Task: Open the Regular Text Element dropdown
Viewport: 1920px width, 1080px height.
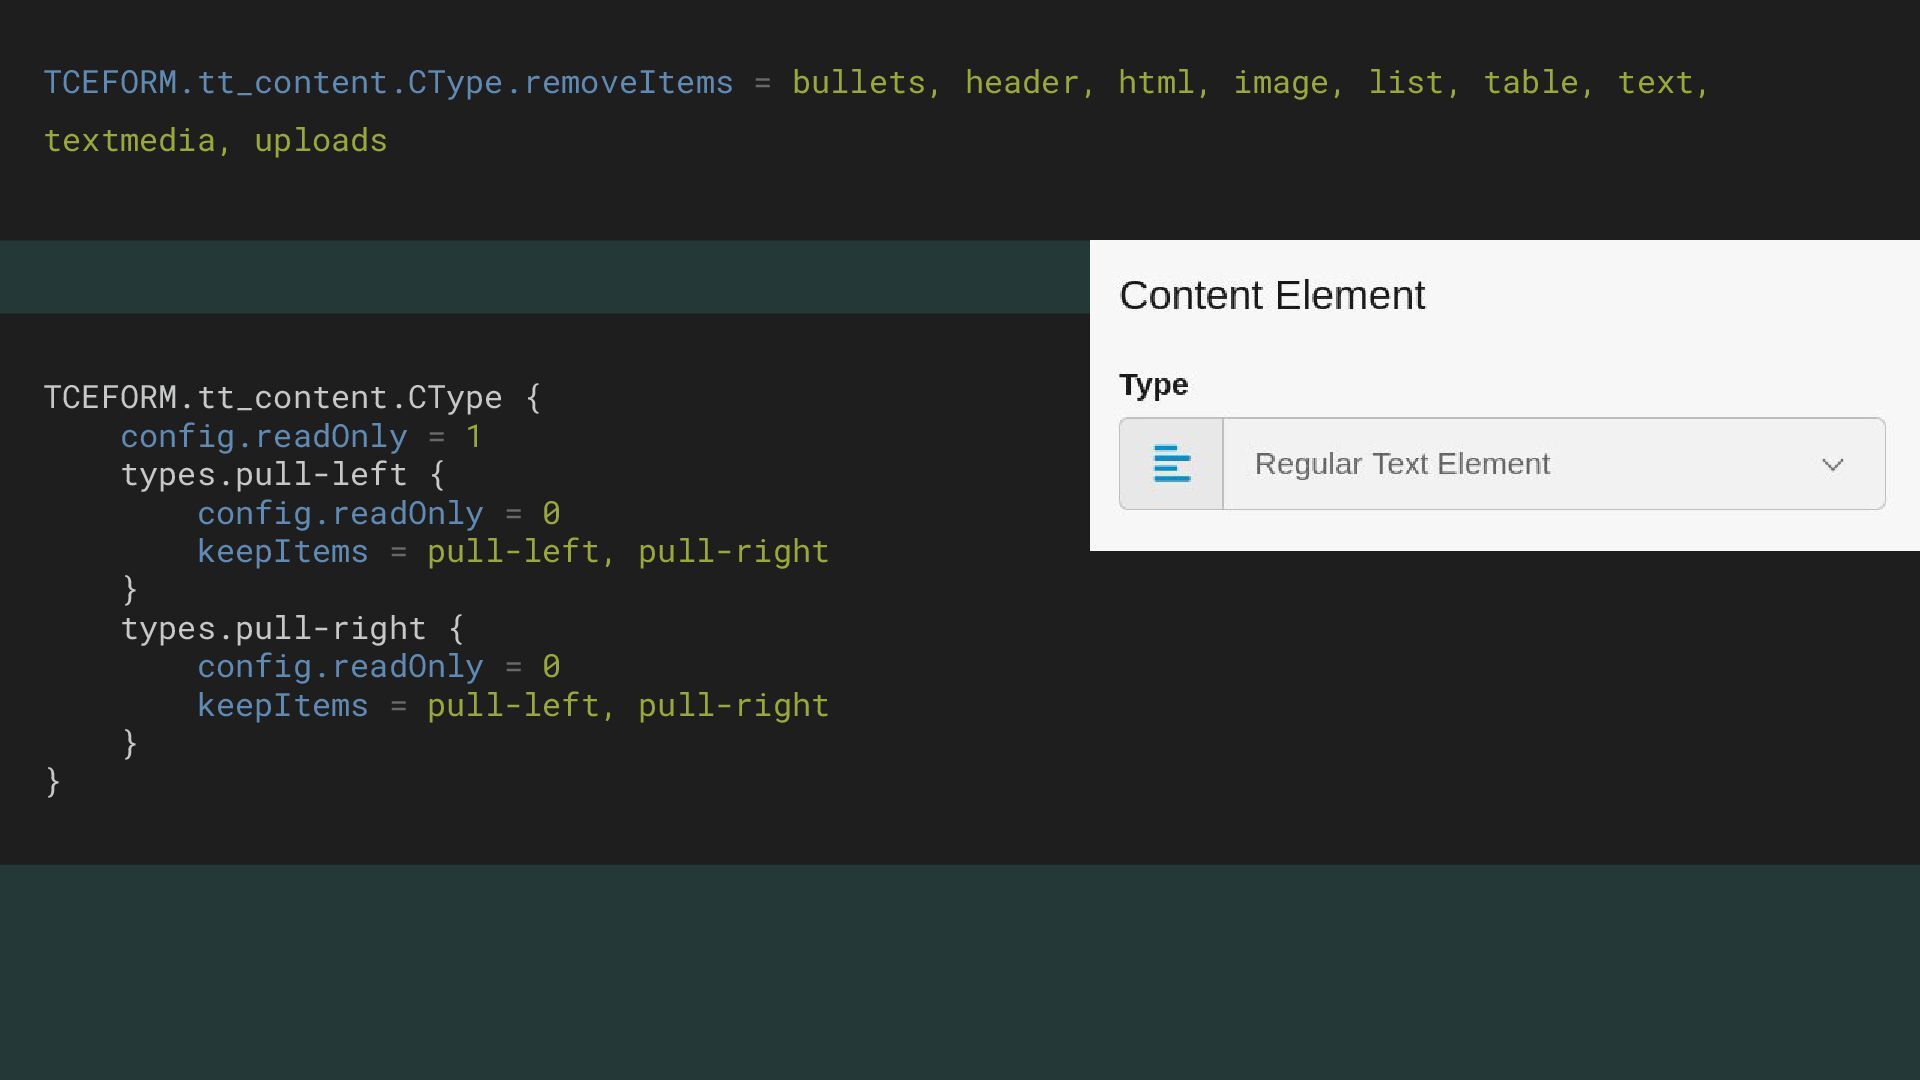Action: tap(1500, 464)
